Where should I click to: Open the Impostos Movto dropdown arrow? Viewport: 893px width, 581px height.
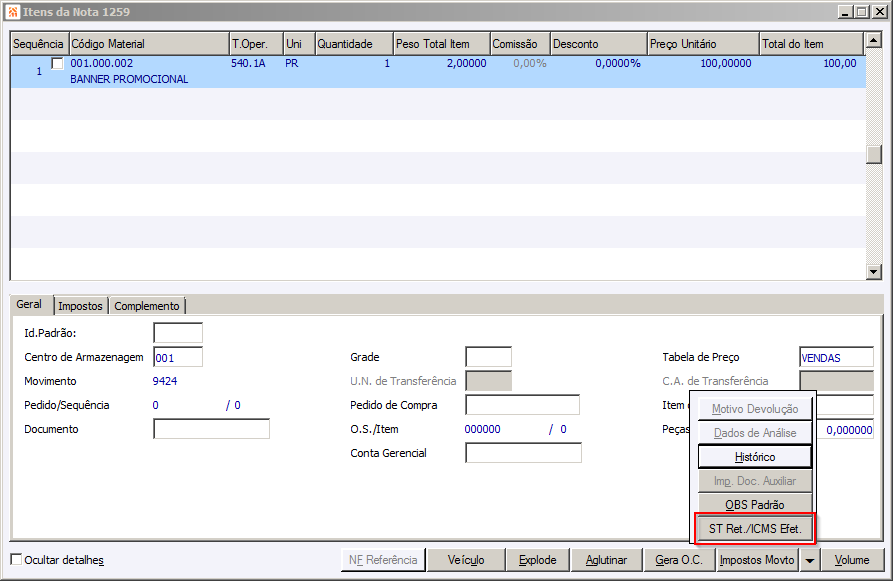pos(809,560)
